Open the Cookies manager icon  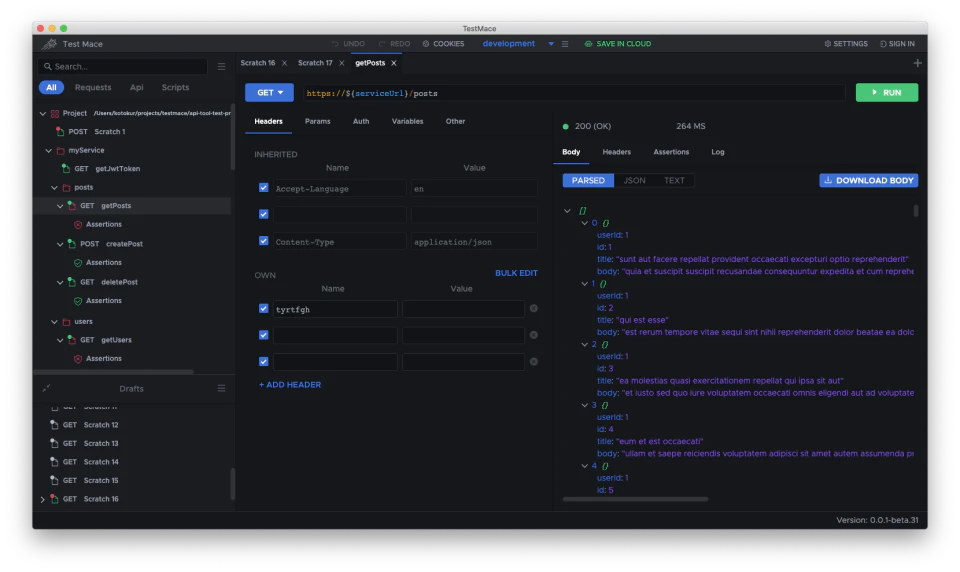pos(426,44)
